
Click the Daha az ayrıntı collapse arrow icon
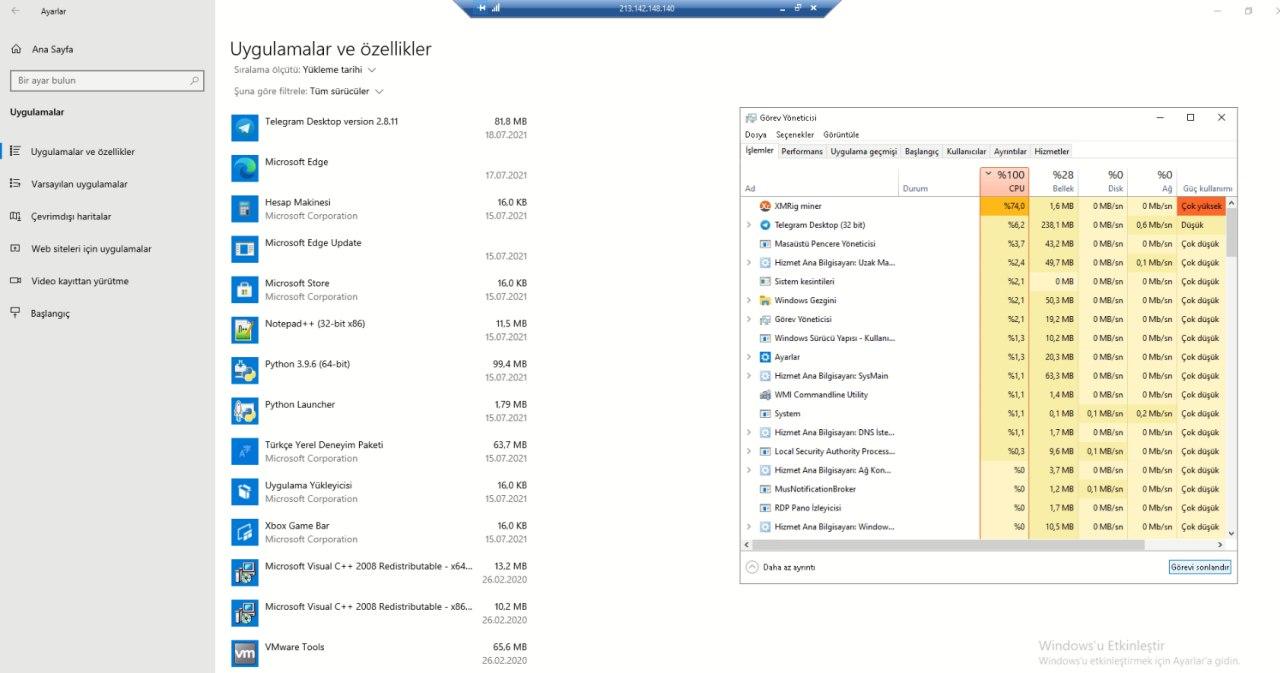(752, 567)
